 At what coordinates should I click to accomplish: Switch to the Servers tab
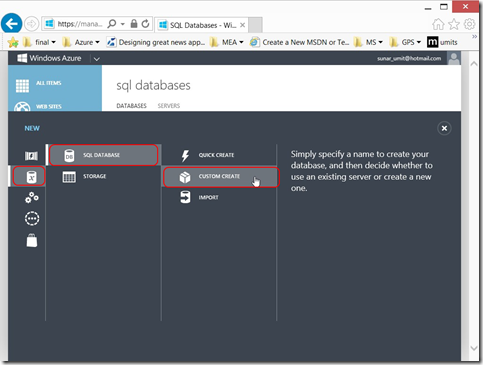point(169,106)
